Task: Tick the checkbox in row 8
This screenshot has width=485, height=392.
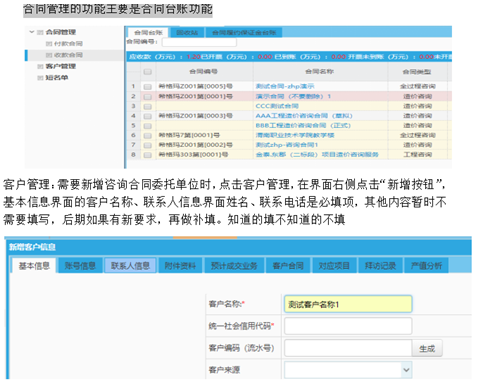Action: (x=147, y=155)
